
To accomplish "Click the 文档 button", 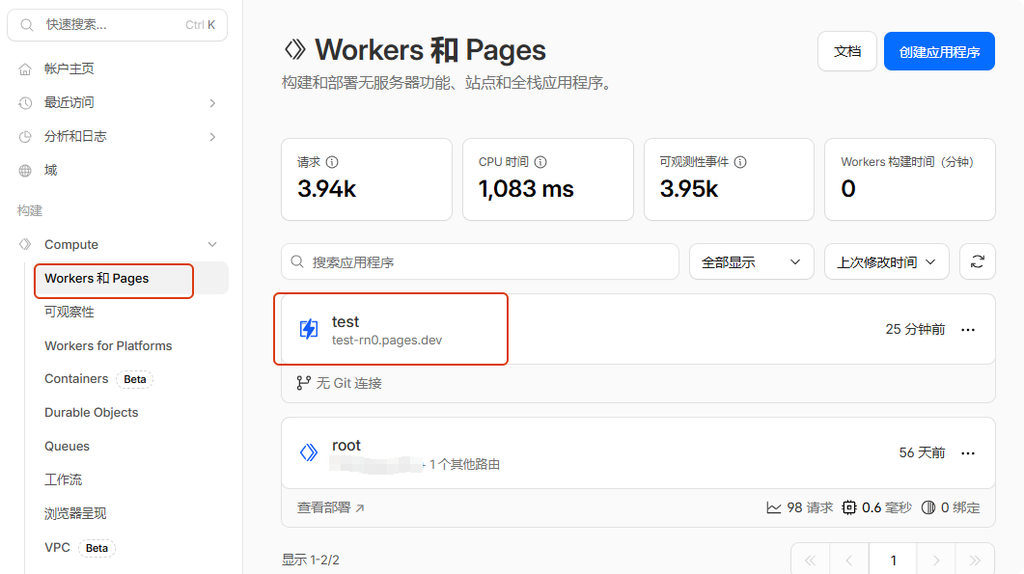I will 847,52.
